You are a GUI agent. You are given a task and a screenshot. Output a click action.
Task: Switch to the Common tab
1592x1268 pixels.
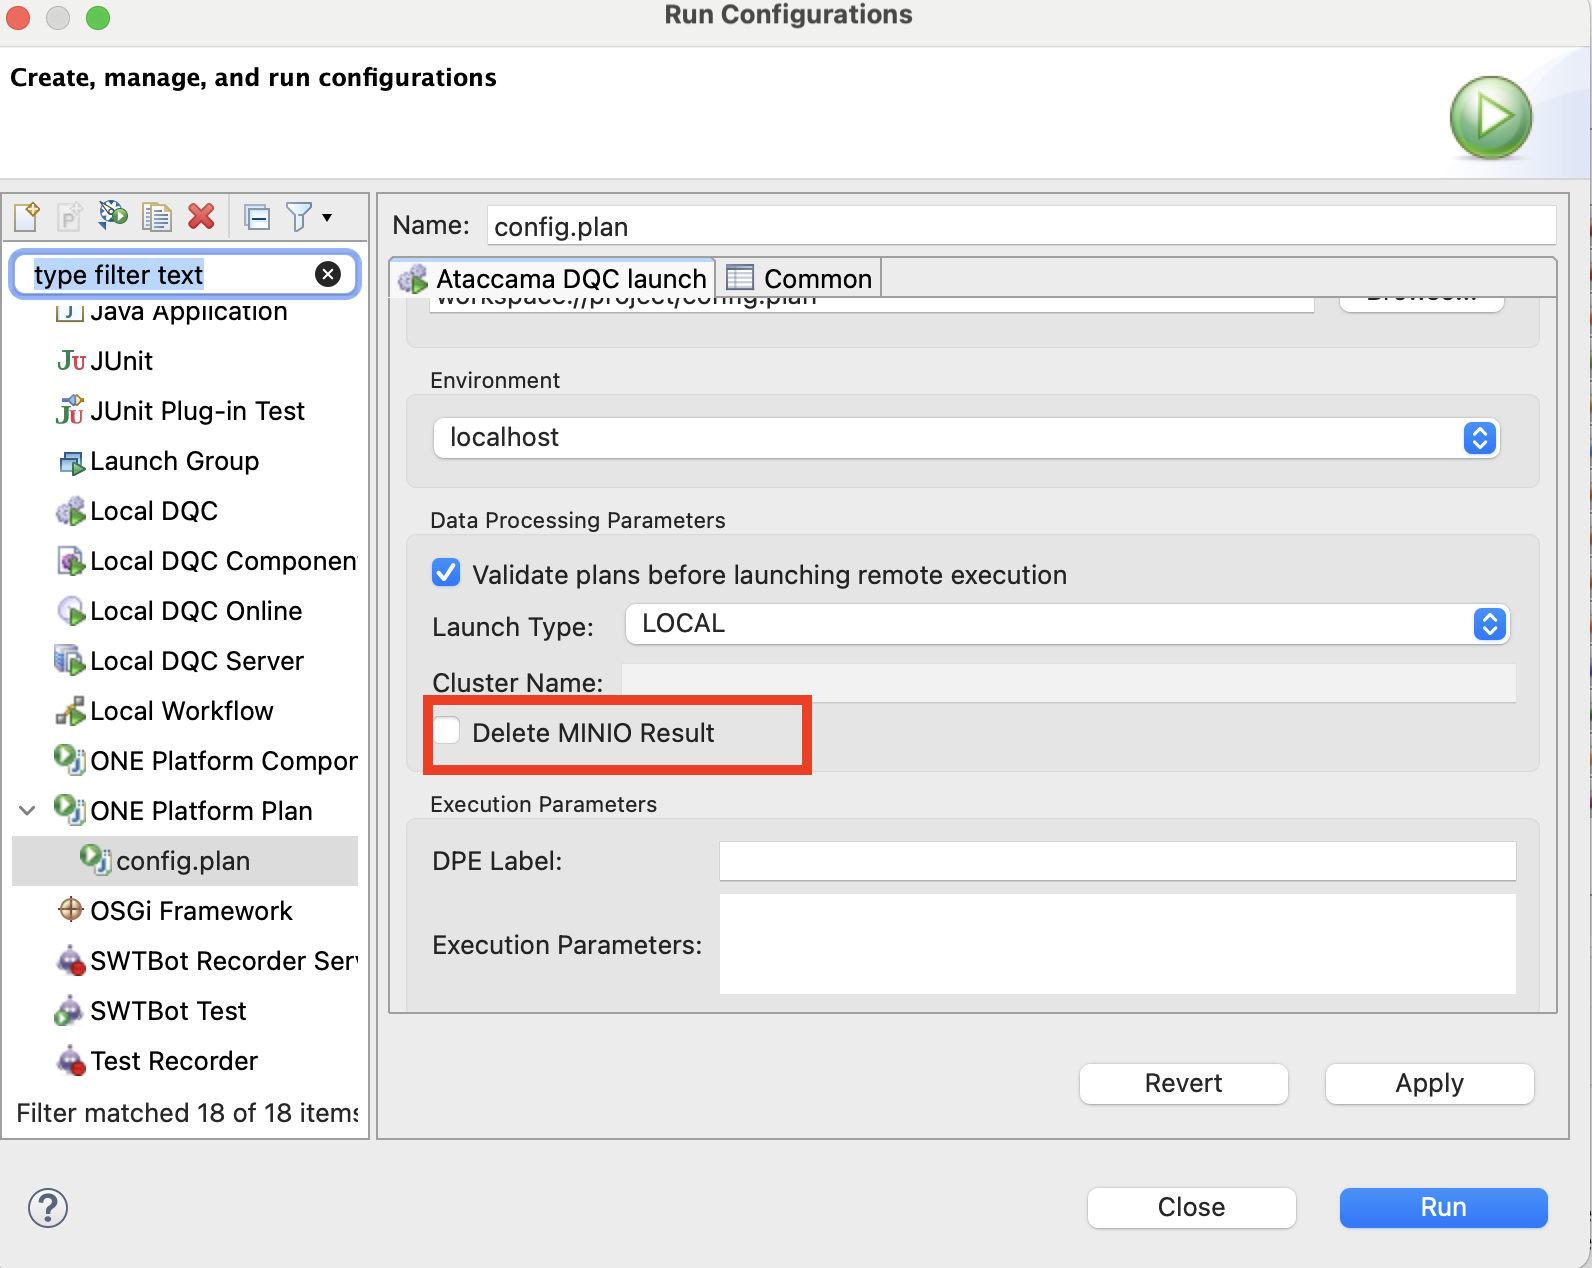pyautogui.click(x=800, y=279)
